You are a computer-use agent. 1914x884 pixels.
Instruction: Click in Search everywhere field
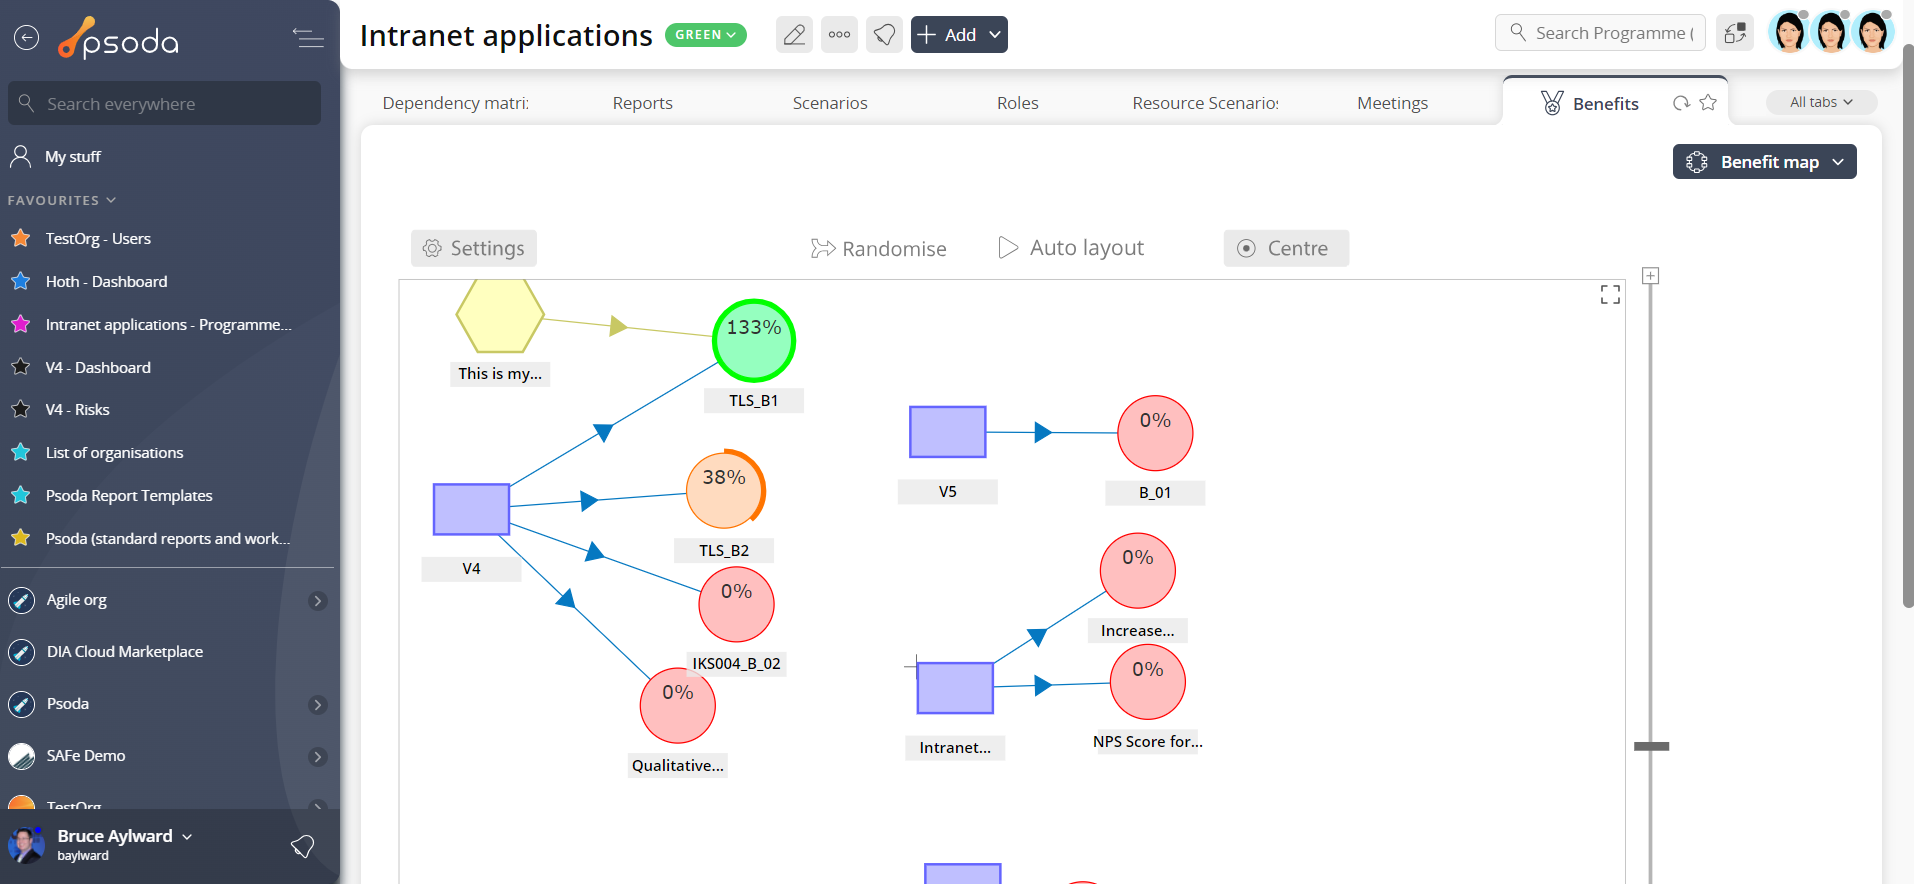(164, 103)
